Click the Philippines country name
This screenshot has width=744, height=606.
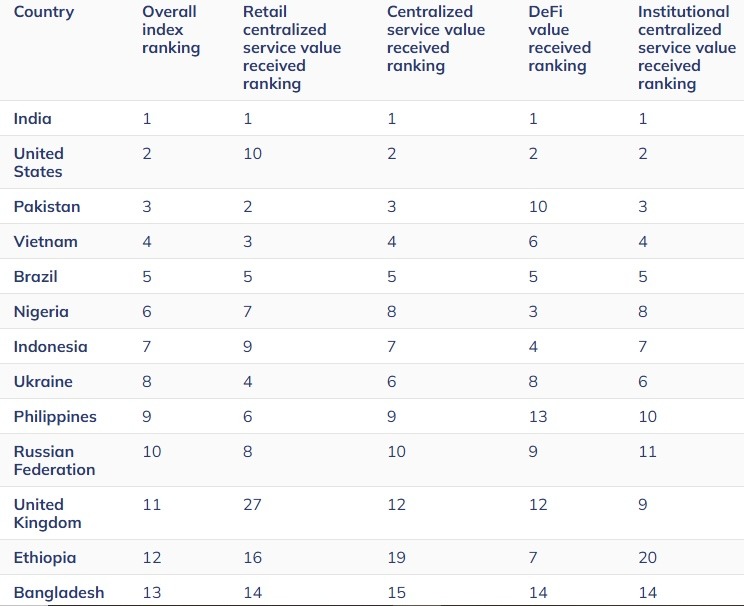[55, 416]
